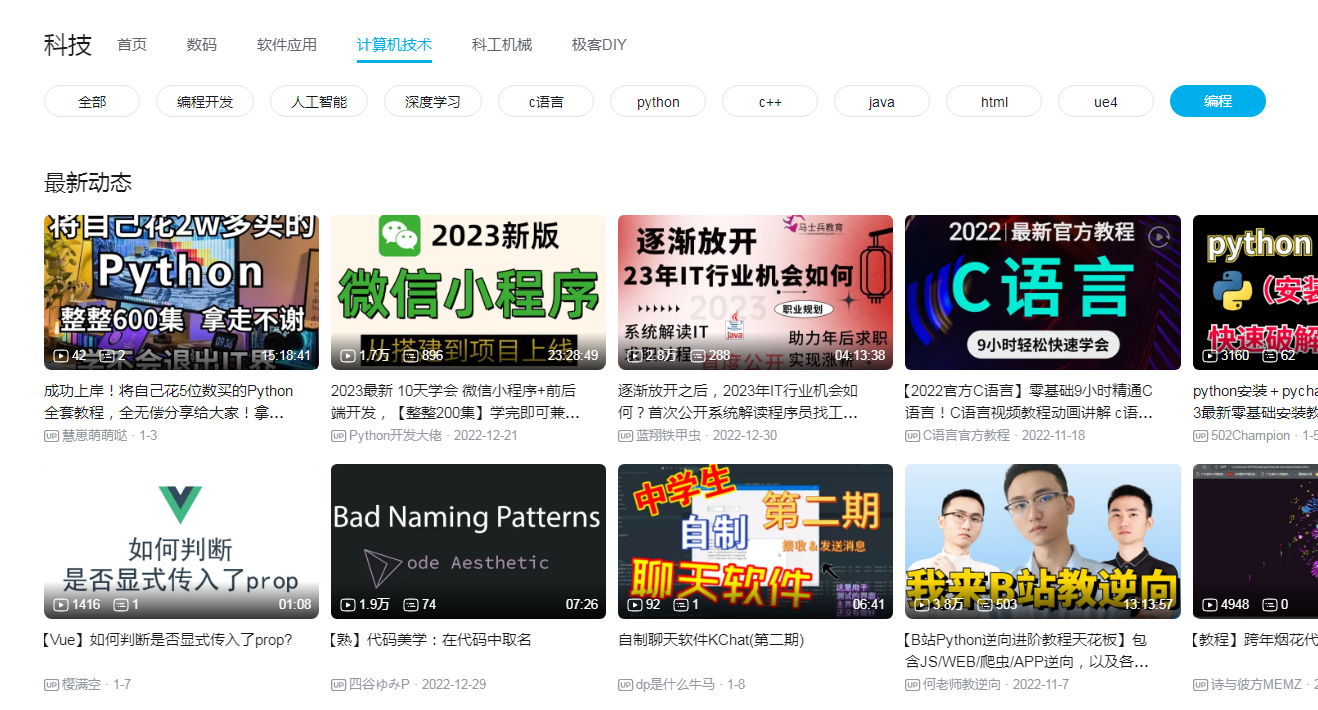Pick the ue4 filter tag
Image resolution: width=1318 pixels, height=710 pixels.
(x=1105, y=102)
